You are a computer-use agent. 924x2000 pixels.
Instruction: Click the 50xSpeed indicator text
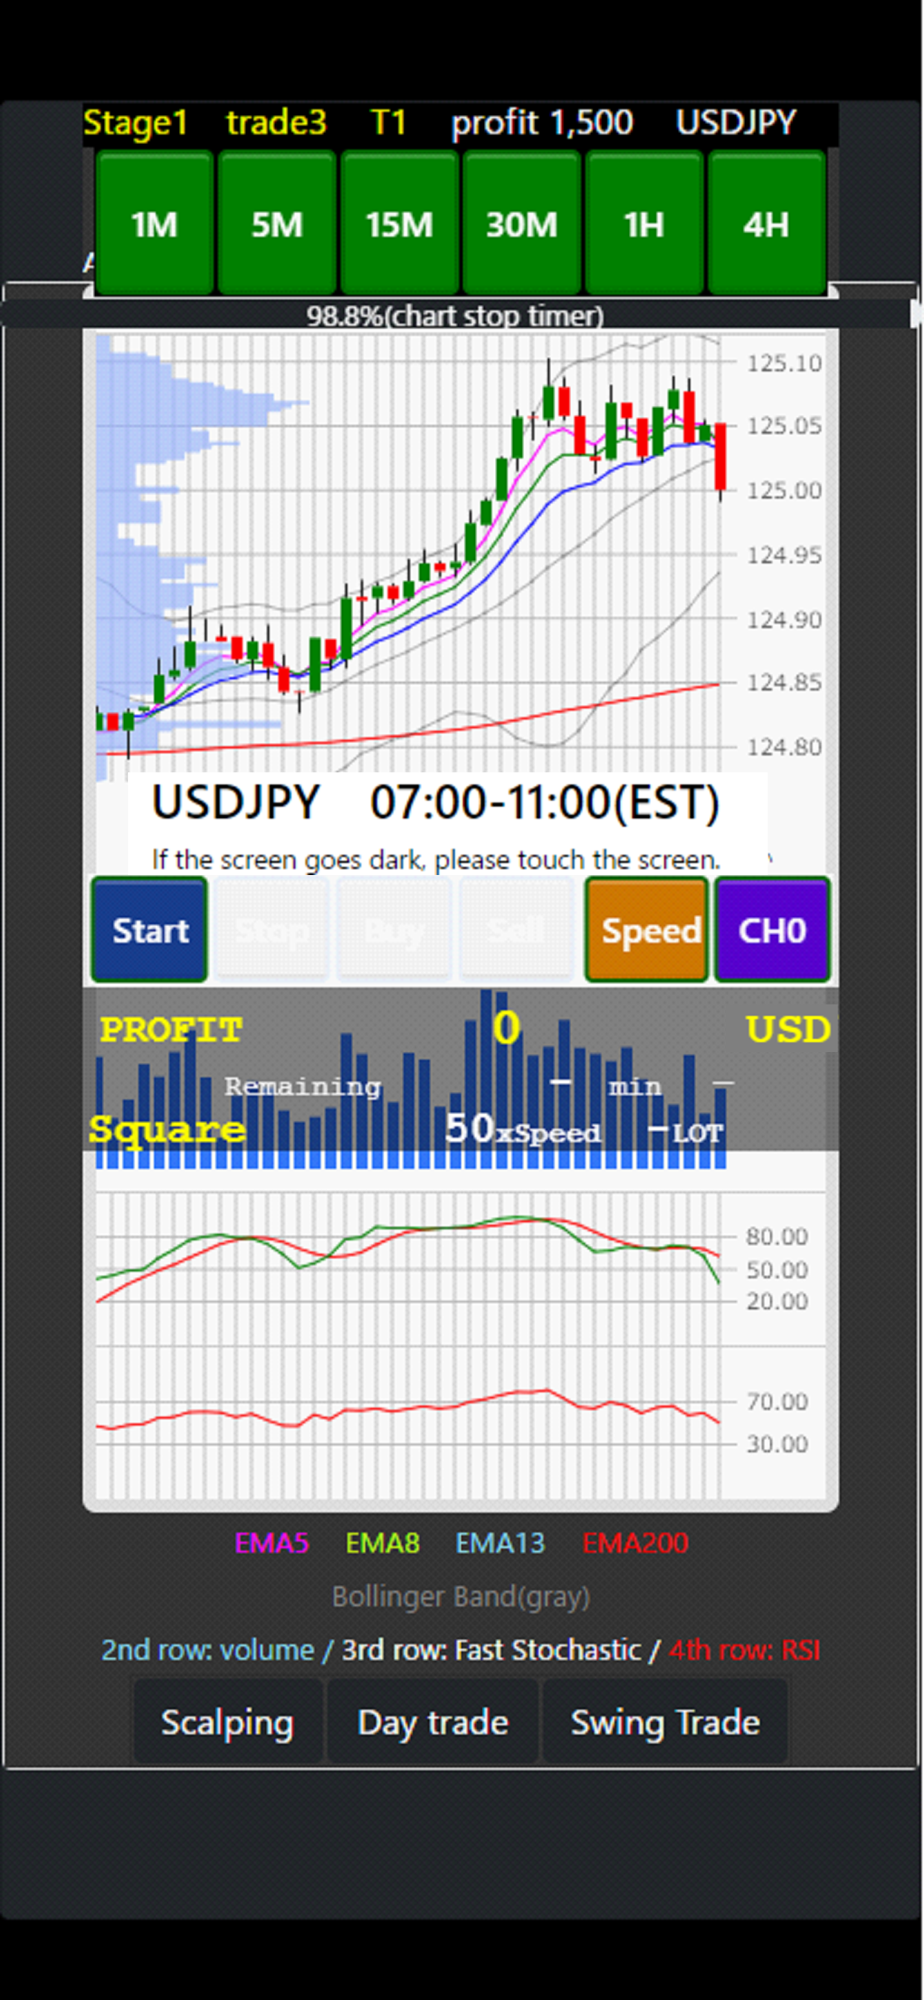[x=522, y=1130]
